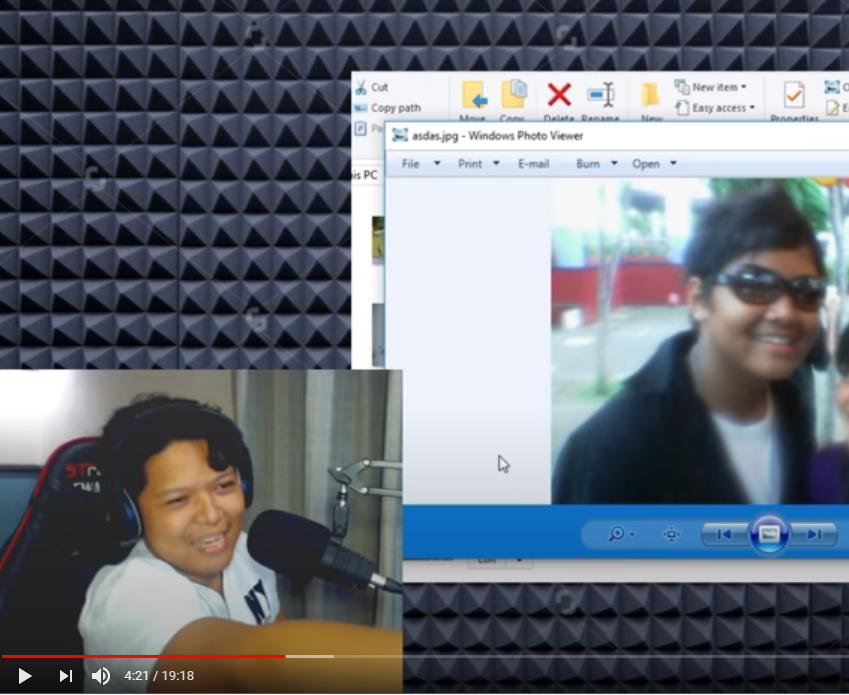This screenshot has width=849, height=695.
Task: Open the Open menu in Photo Viewer
Action: 646,163
